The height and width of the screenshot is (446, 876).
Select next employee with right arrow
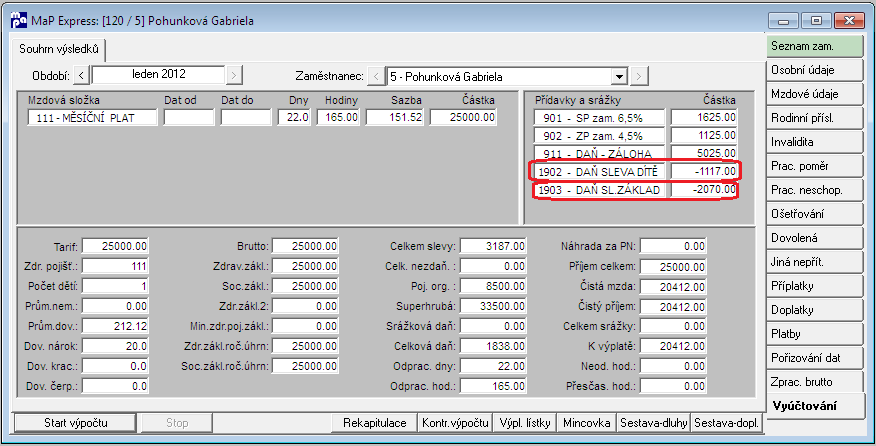(640, 77)
